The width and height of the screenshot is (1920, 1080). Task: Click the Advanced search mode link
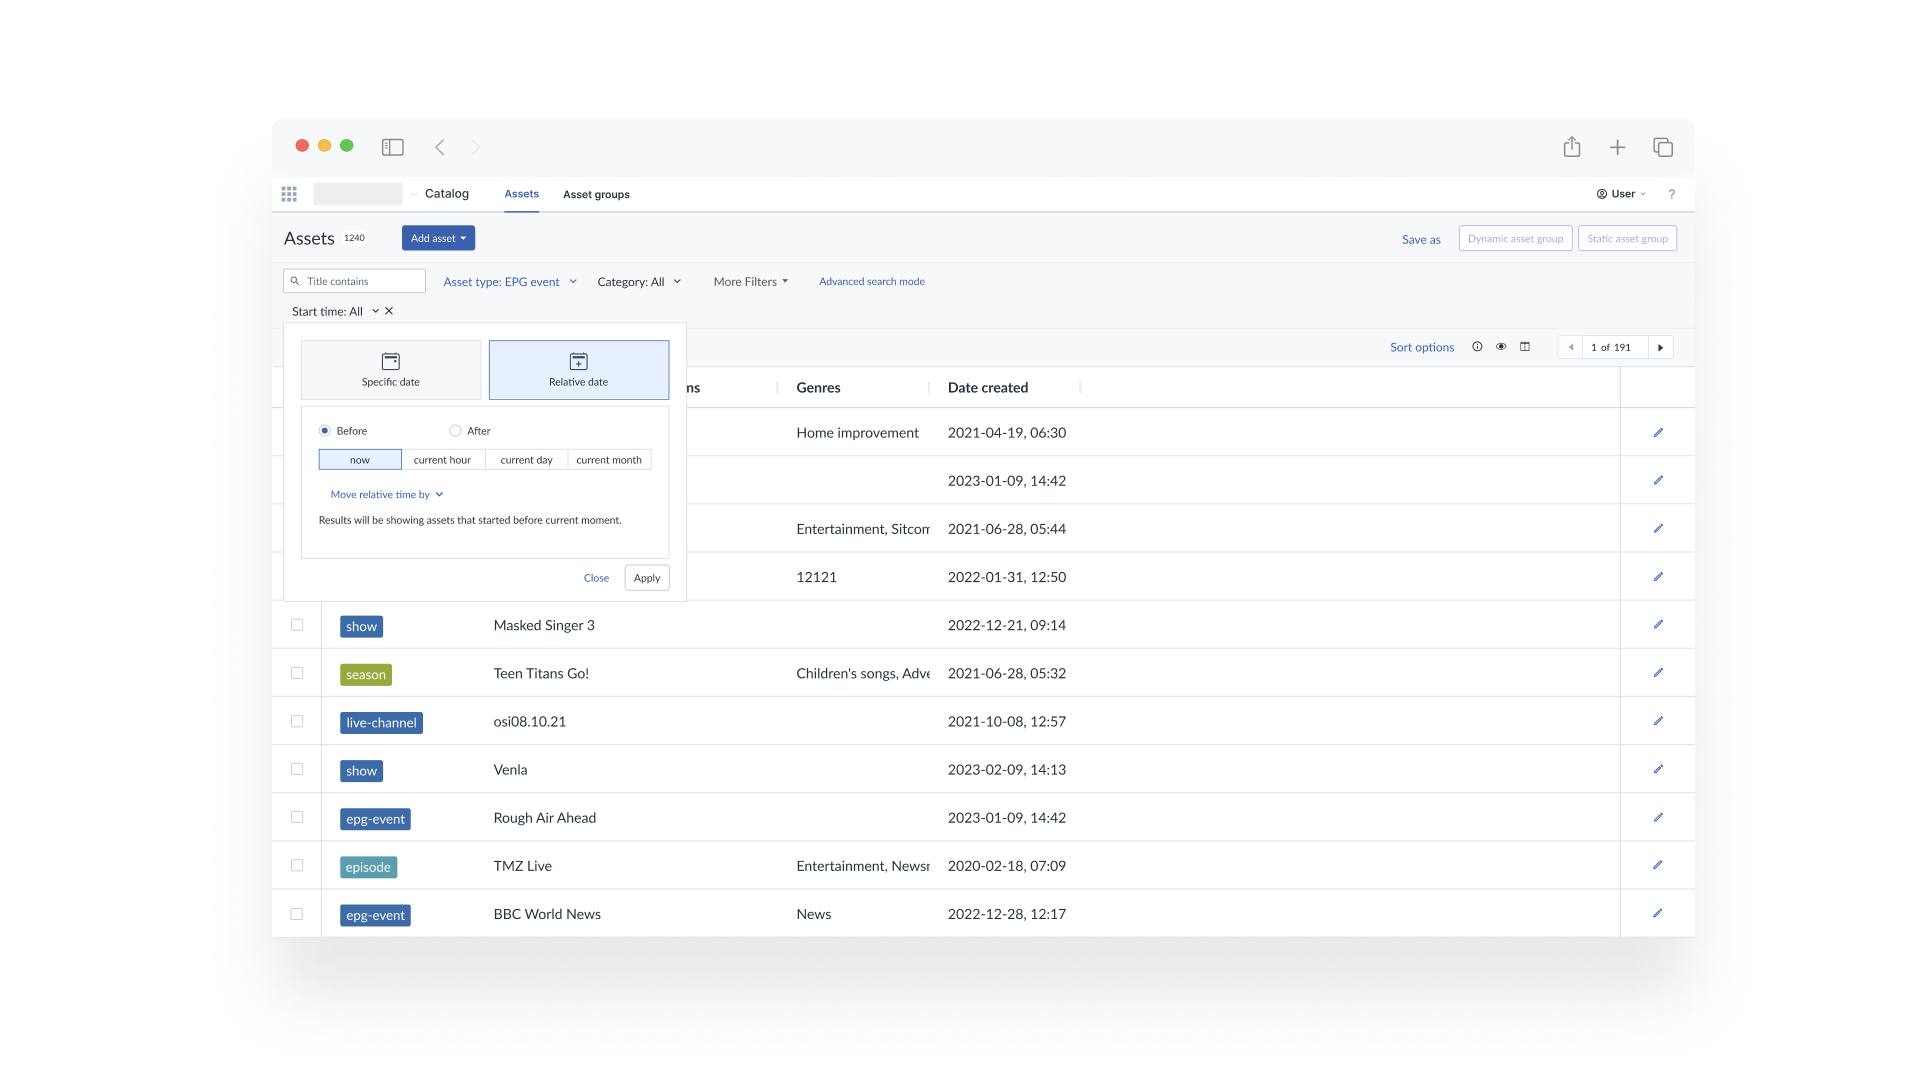[x=870, y=281]
